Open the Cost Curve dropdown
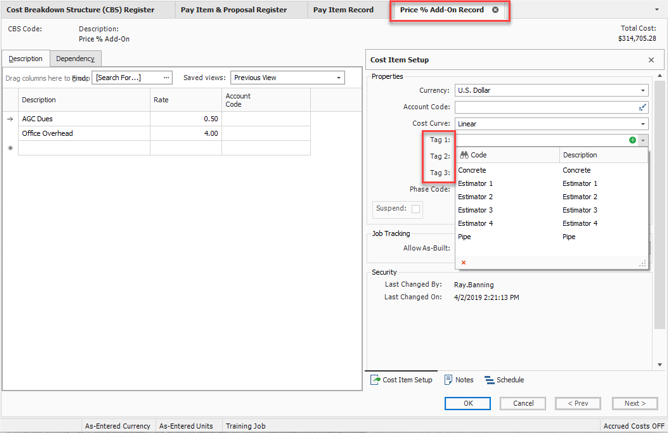This screenshot has width=668, height=433. [x=643, y=124]
